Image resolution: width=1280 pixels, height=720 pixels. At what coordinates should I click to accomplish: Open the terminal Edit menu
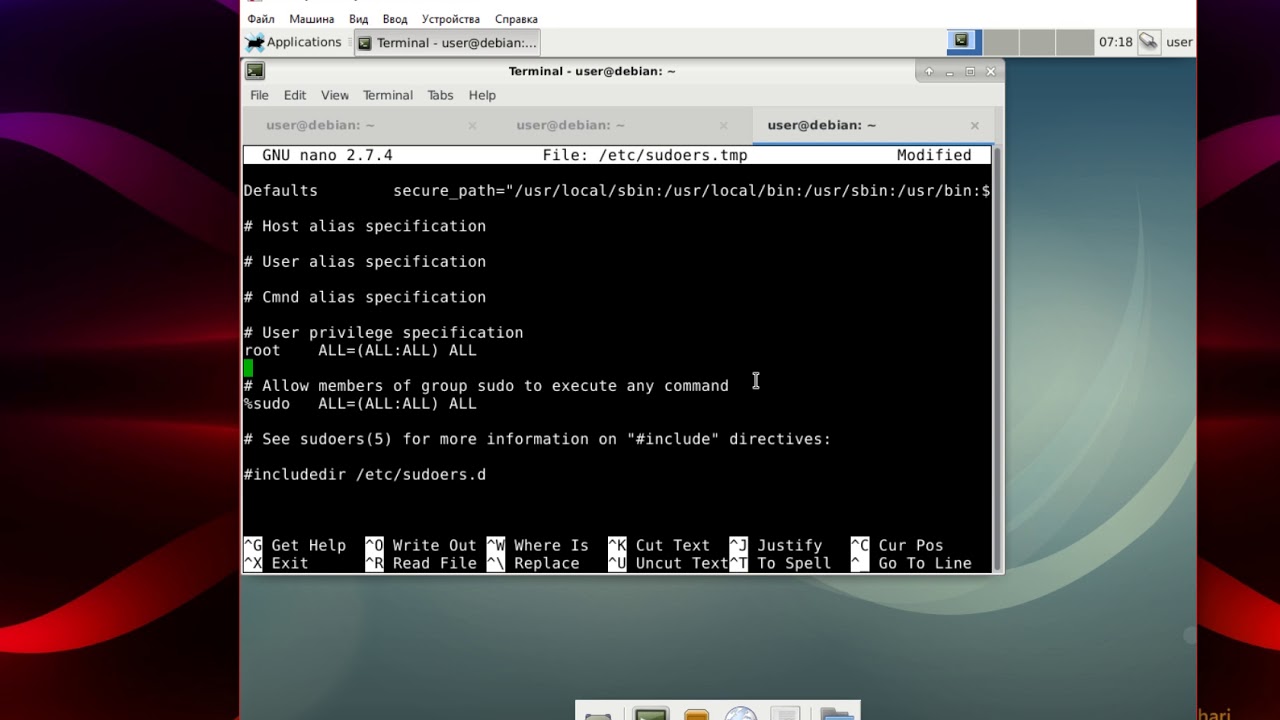tap(294, 95)
